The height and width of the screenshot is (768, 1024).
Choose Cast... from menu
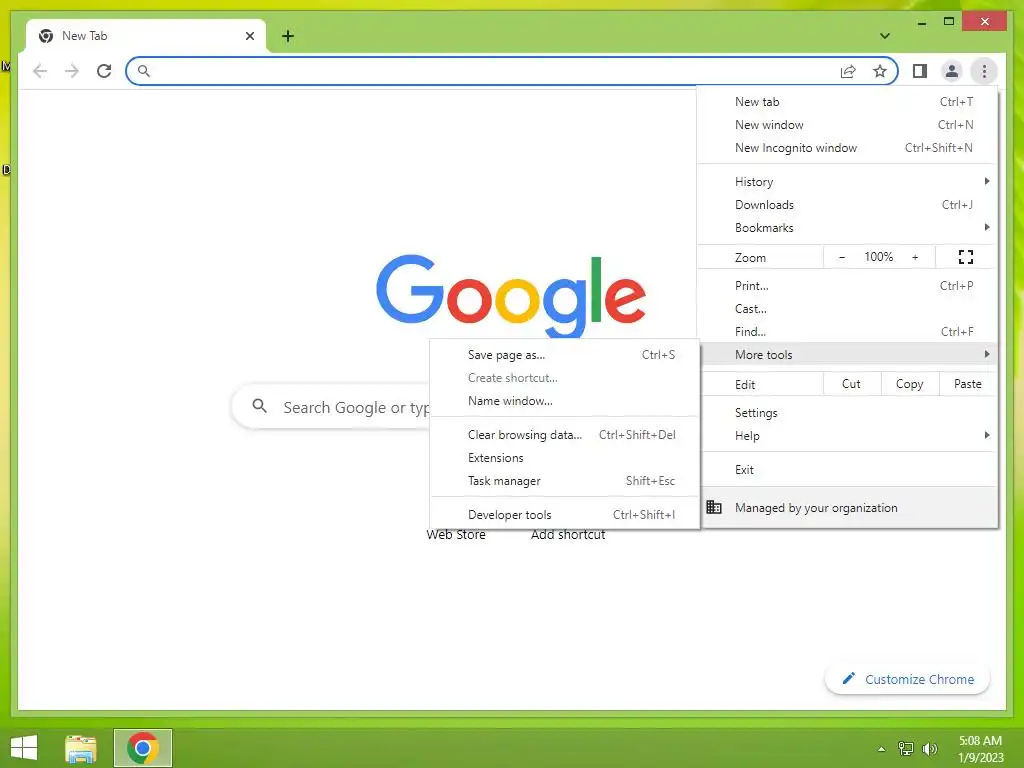(x=847, y=308)
